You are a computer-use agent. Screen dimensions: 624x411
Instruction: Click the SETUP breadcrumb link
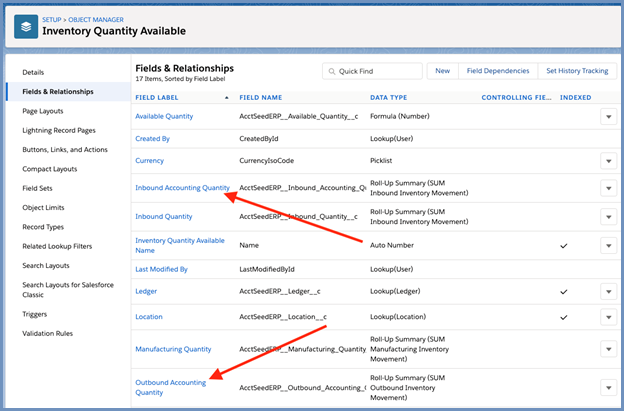click(x=52, y=19)
